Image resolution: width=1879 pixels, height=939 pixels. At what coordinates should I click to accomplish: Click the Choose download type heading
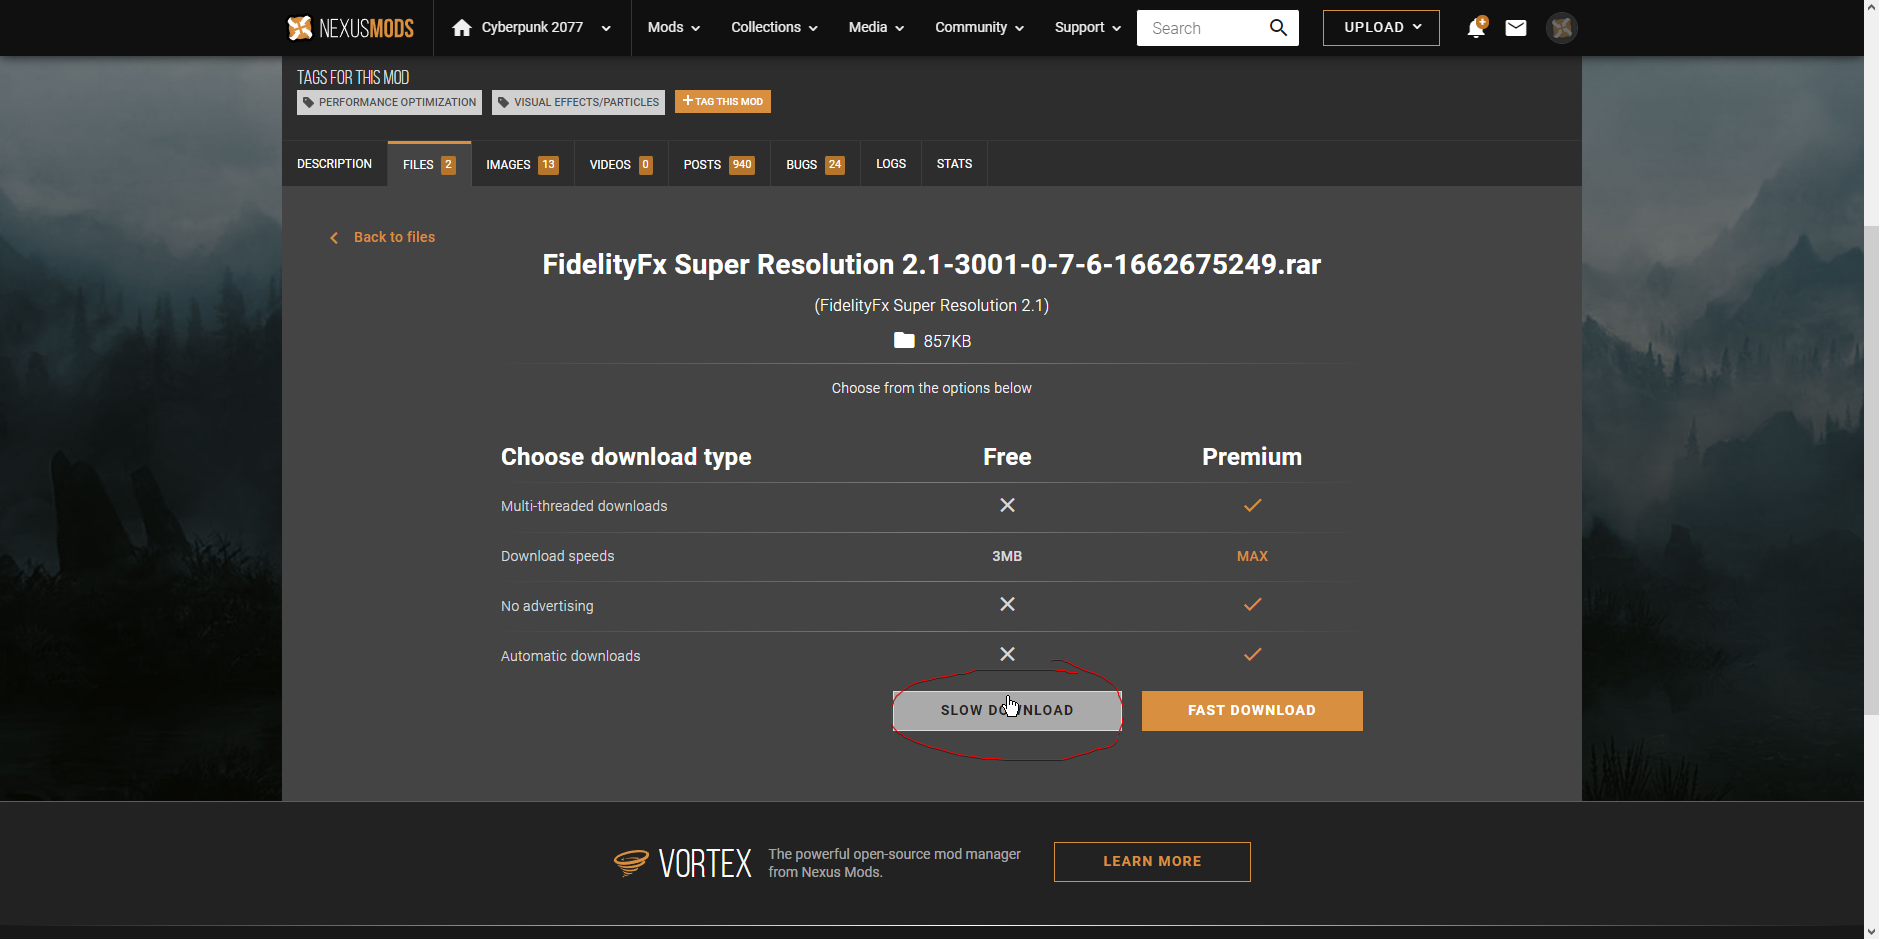[626, 457]
